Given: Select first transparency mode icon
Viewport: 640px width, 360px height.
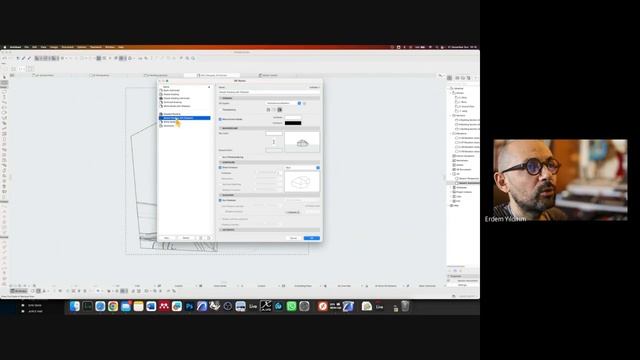Looking at the screenshot, I should [x=268, y=110].
